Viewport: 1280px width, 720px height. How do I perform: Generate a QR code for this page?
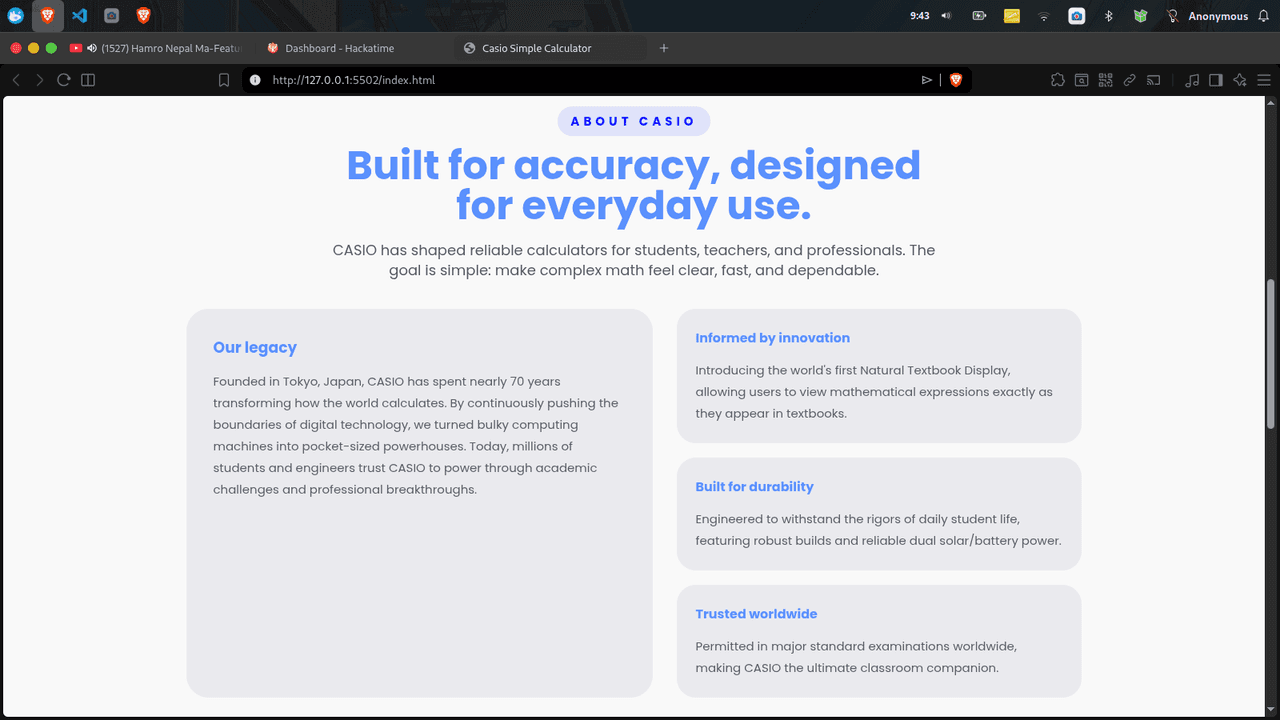[x=1105, y=80]
